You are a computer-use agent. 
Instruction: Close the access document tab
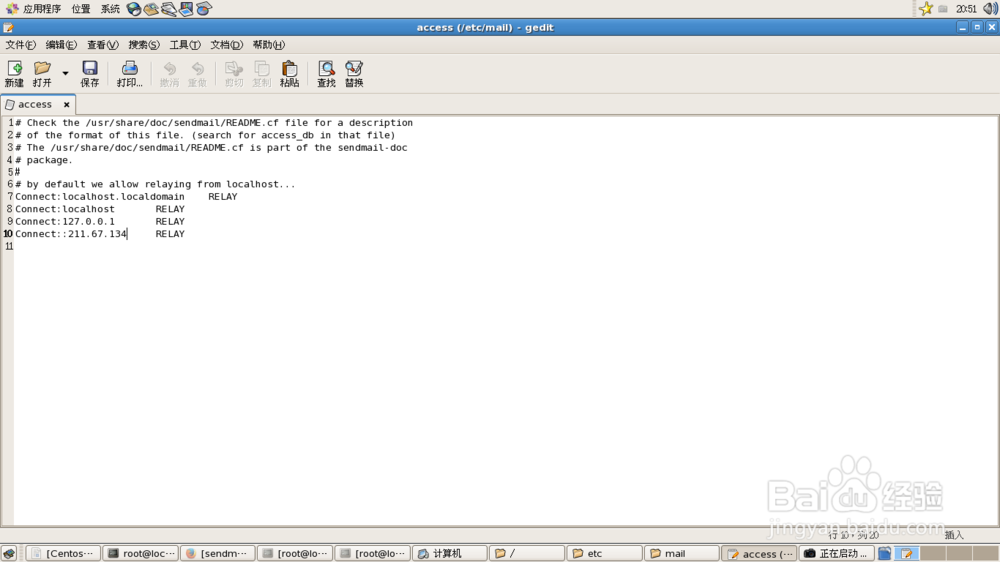click(66, 105)
